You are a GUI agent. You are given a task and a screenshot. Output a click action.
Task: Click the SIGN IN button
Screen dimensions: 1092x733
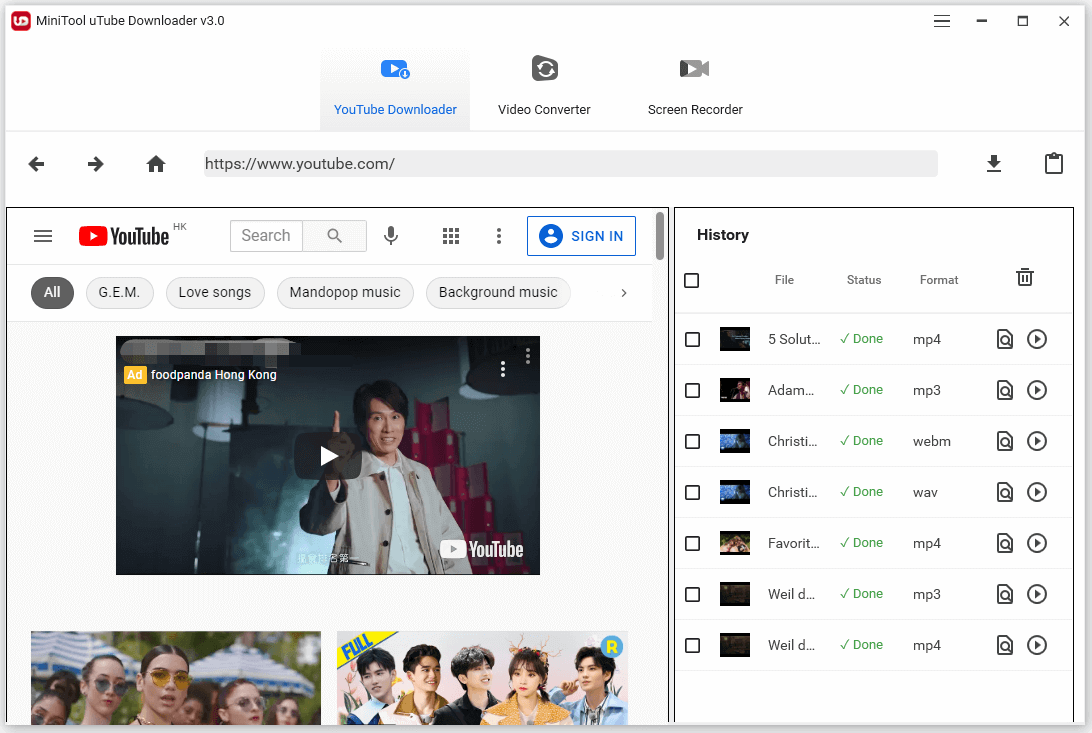point(581,236)
